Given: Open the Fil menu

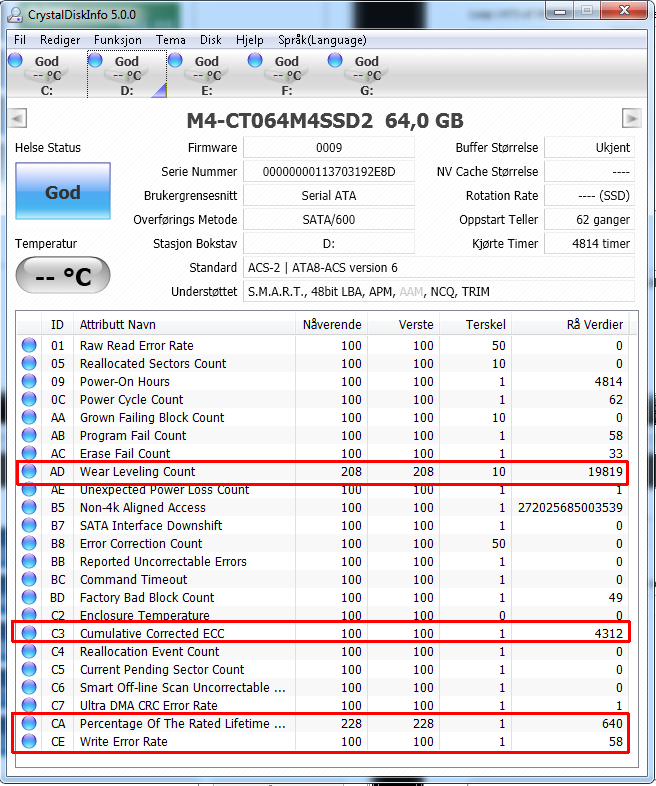Looking at the screenshot, I should coord(20,40).
